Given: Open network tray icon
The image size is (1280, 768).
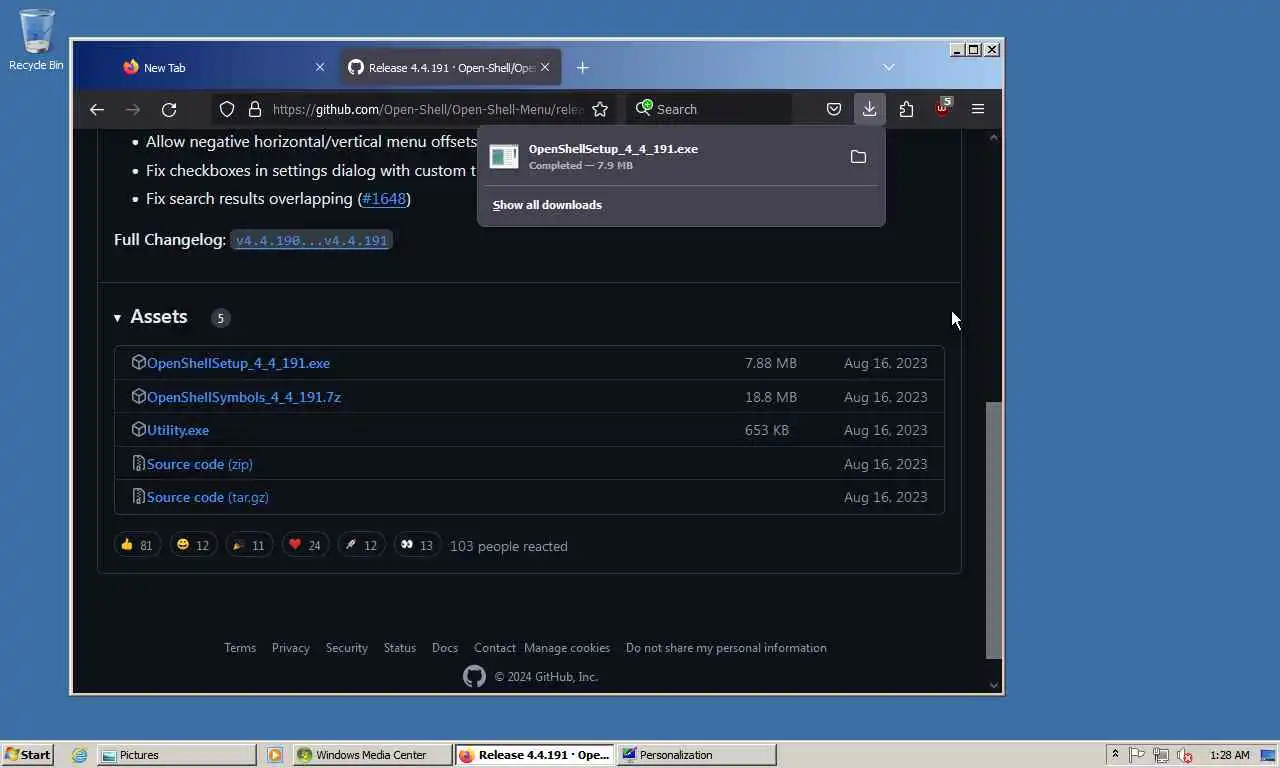Looking at the screenshot, I should 1161,755.
